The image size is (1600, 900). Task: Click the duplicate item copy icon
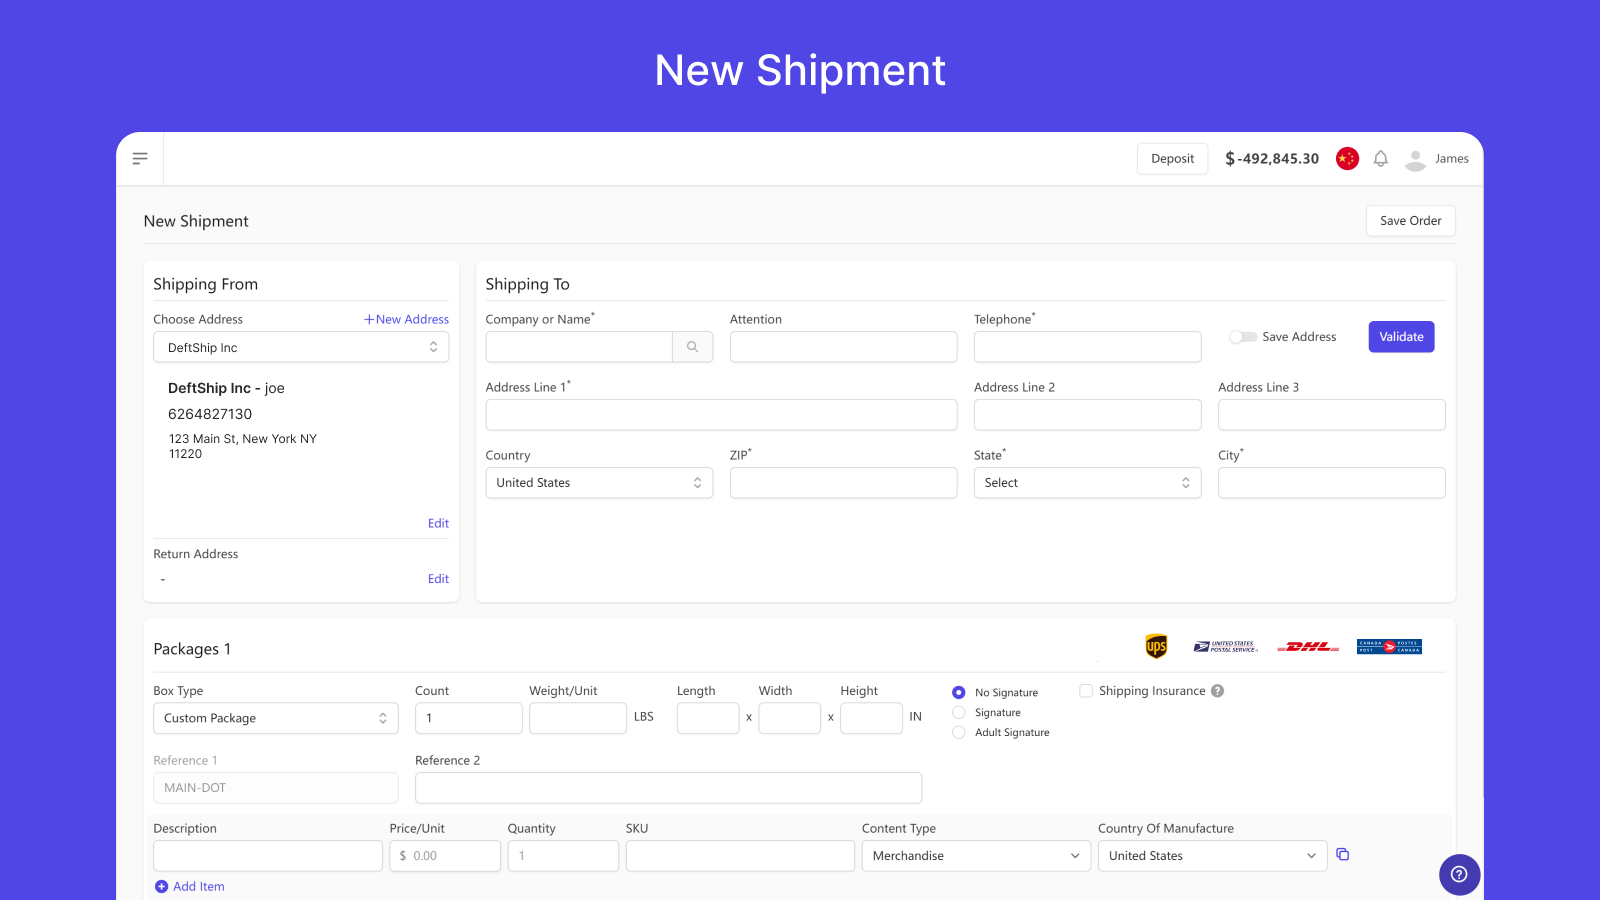1343,854
